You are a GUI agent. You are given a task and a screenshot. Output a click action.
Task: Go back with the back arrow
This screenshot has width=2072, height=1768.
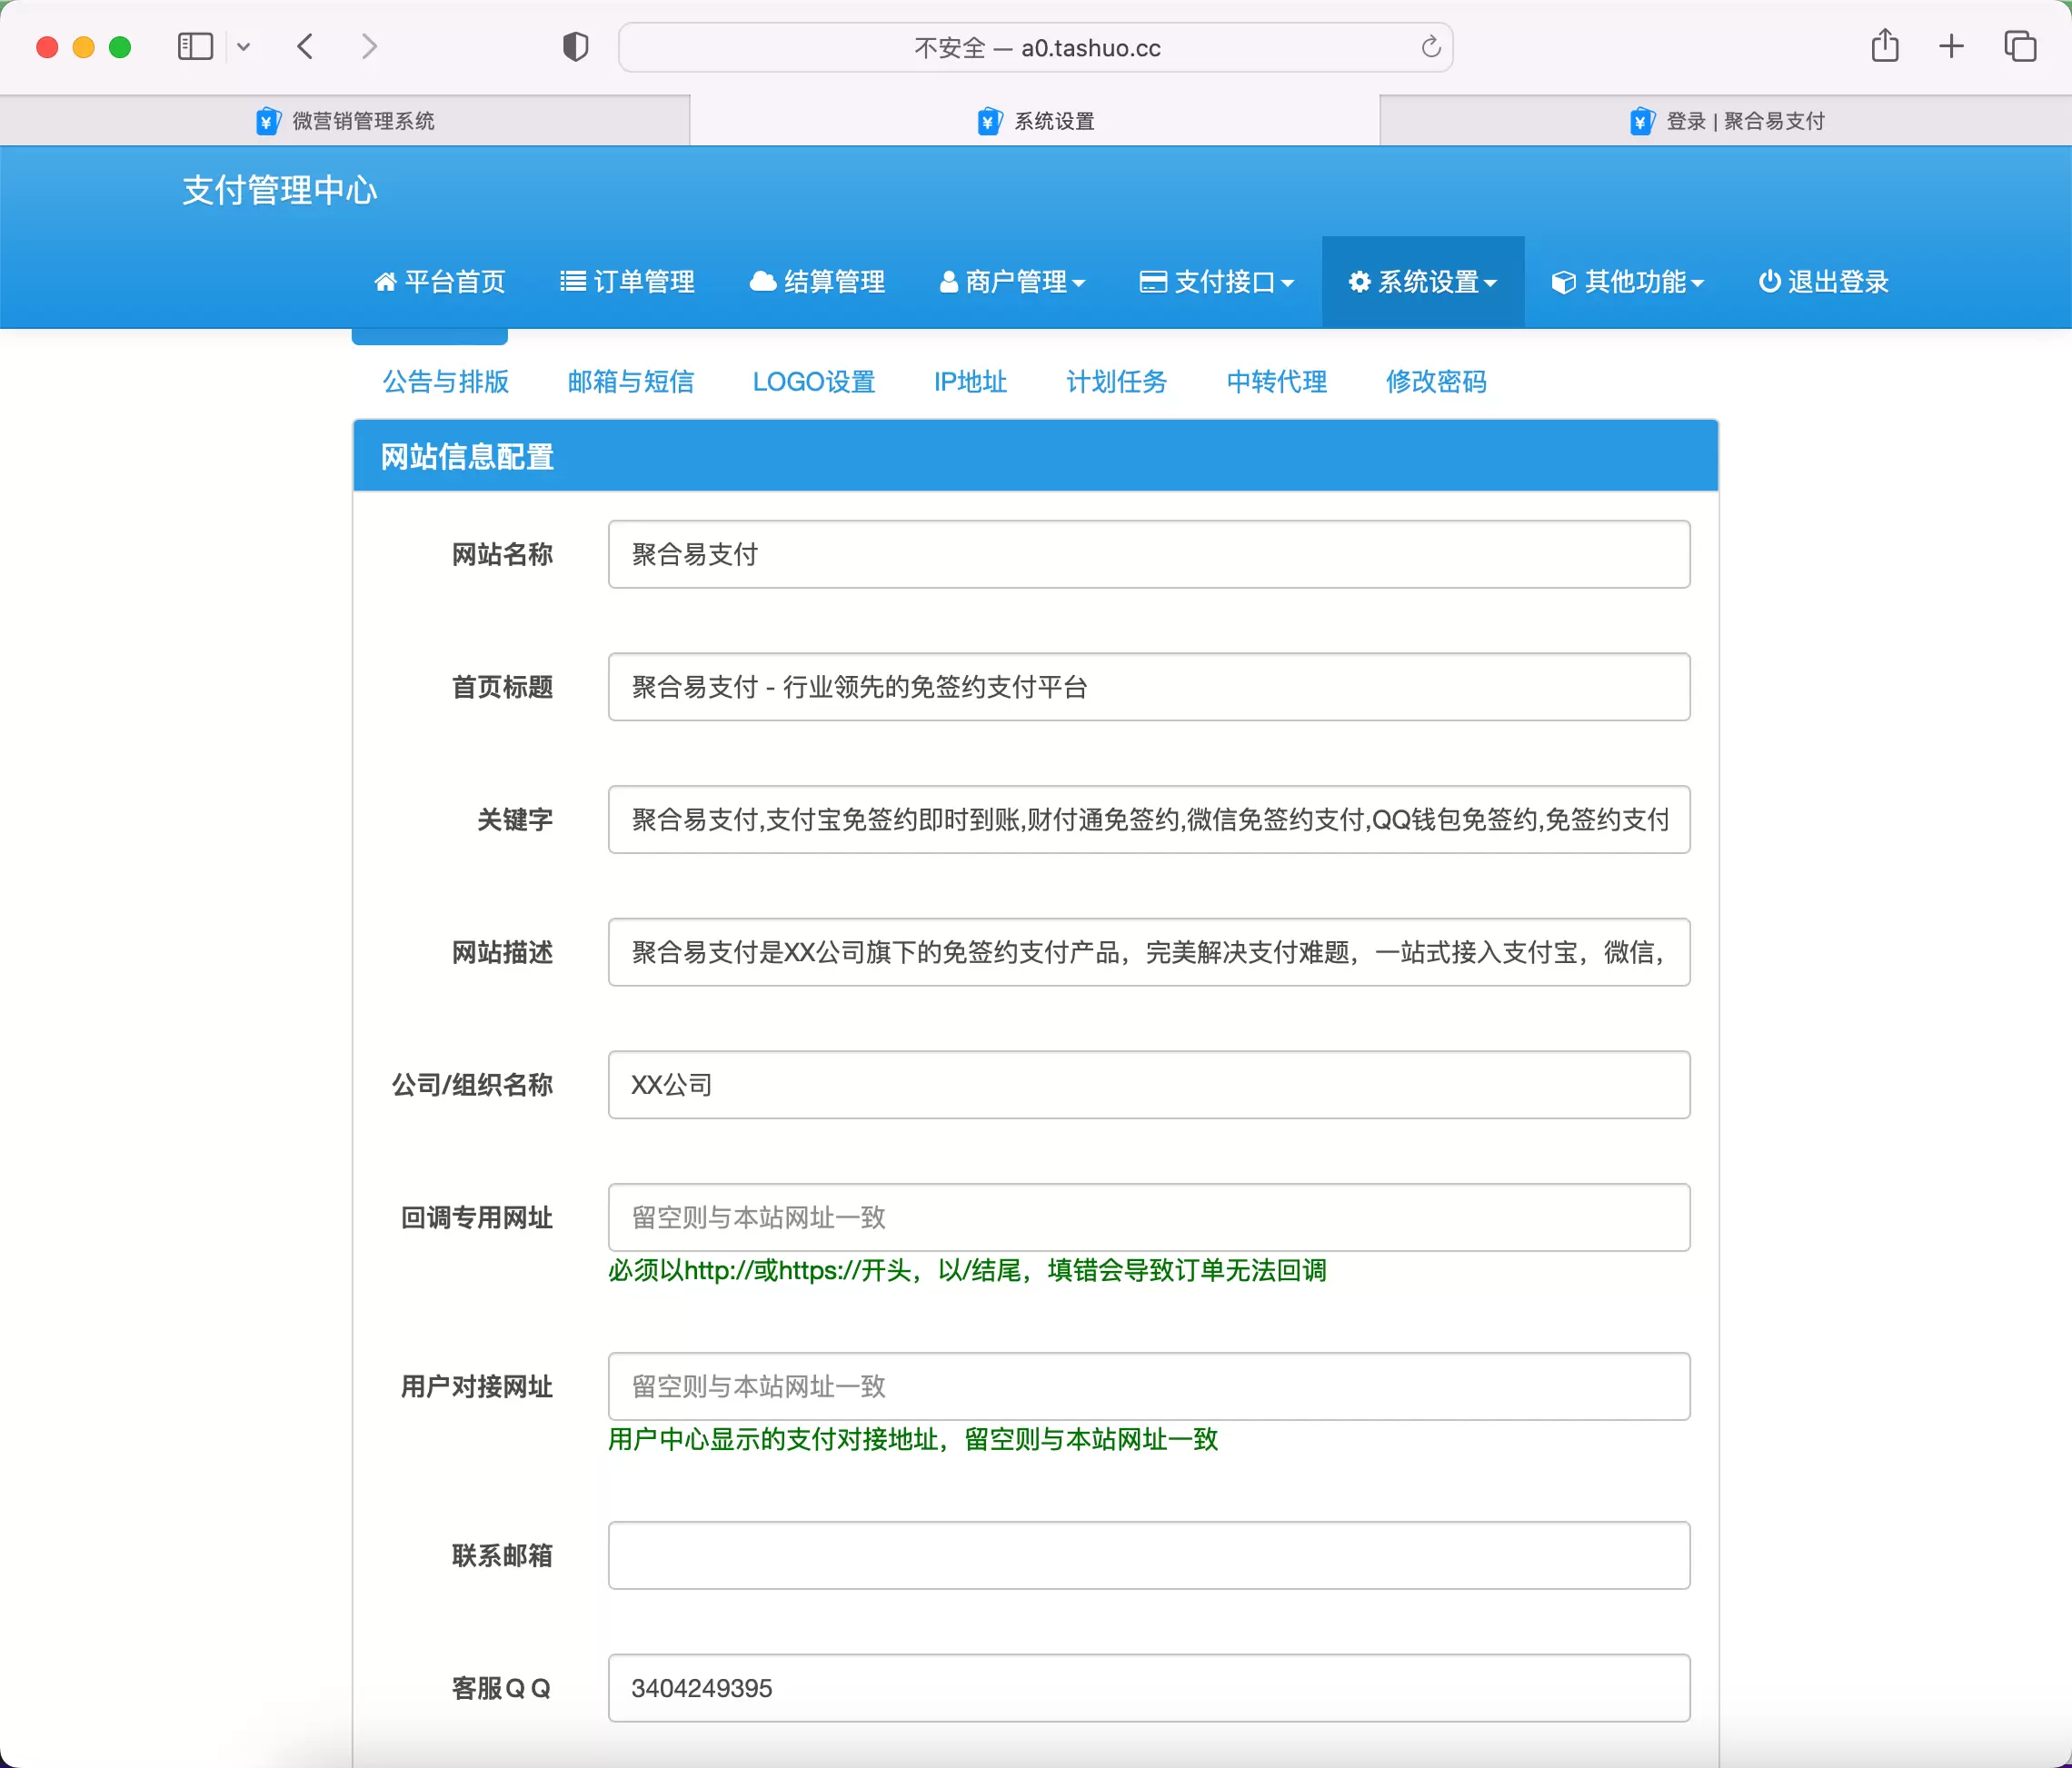point(306,47)
